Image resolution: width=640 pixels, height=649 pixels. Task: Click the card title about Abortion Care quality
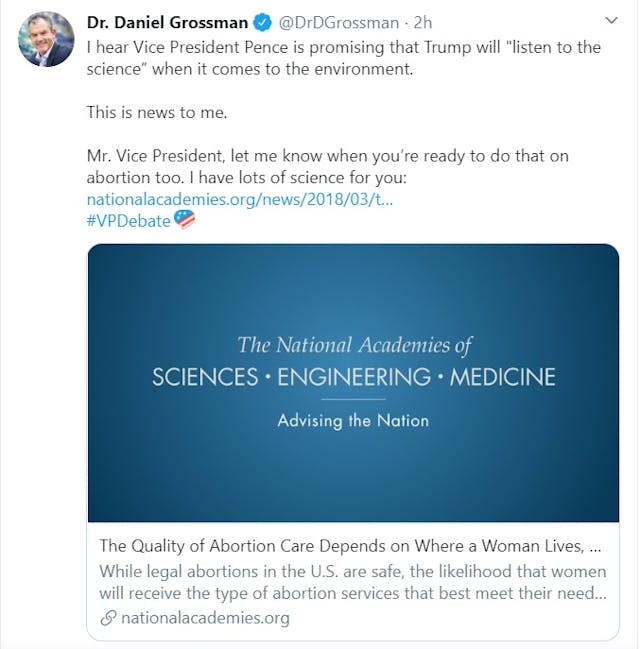coord(350,546)
